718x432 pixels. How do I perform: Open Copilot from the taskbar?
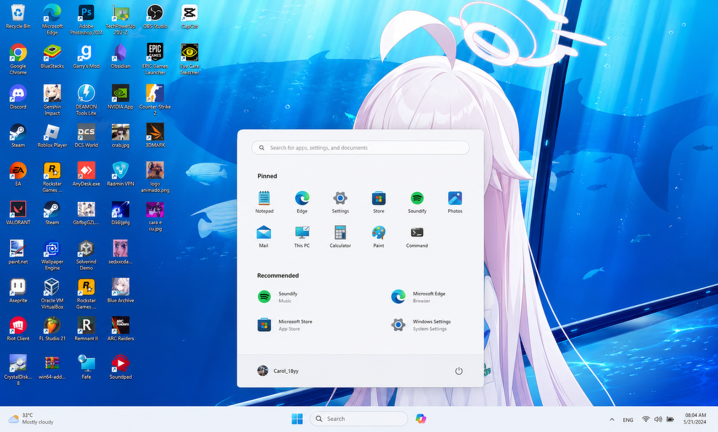(421, 419)
